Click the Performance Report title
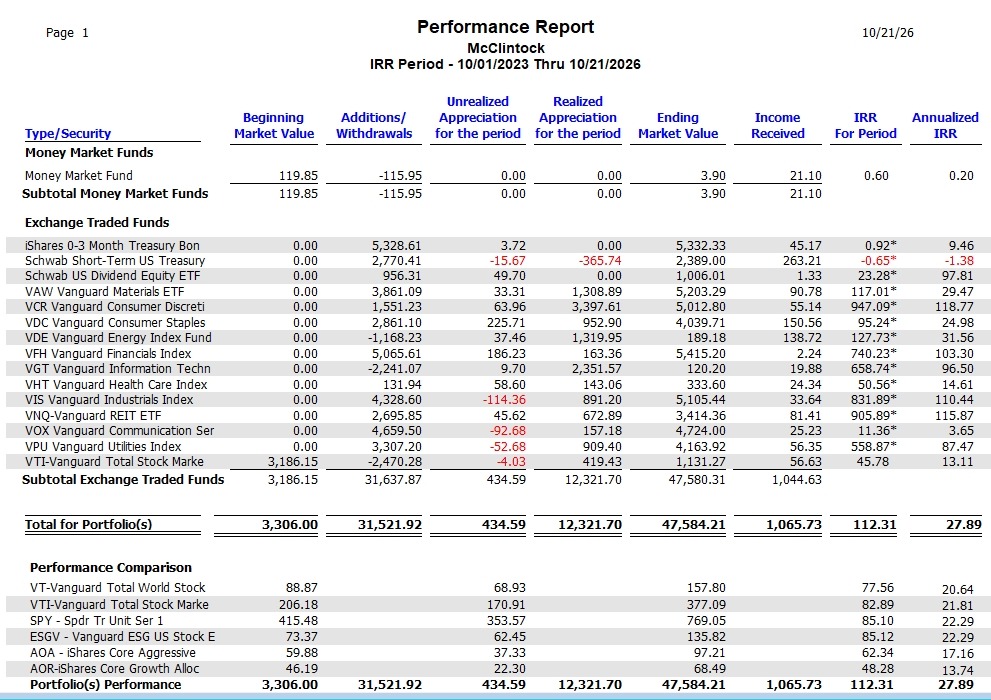 506,27
